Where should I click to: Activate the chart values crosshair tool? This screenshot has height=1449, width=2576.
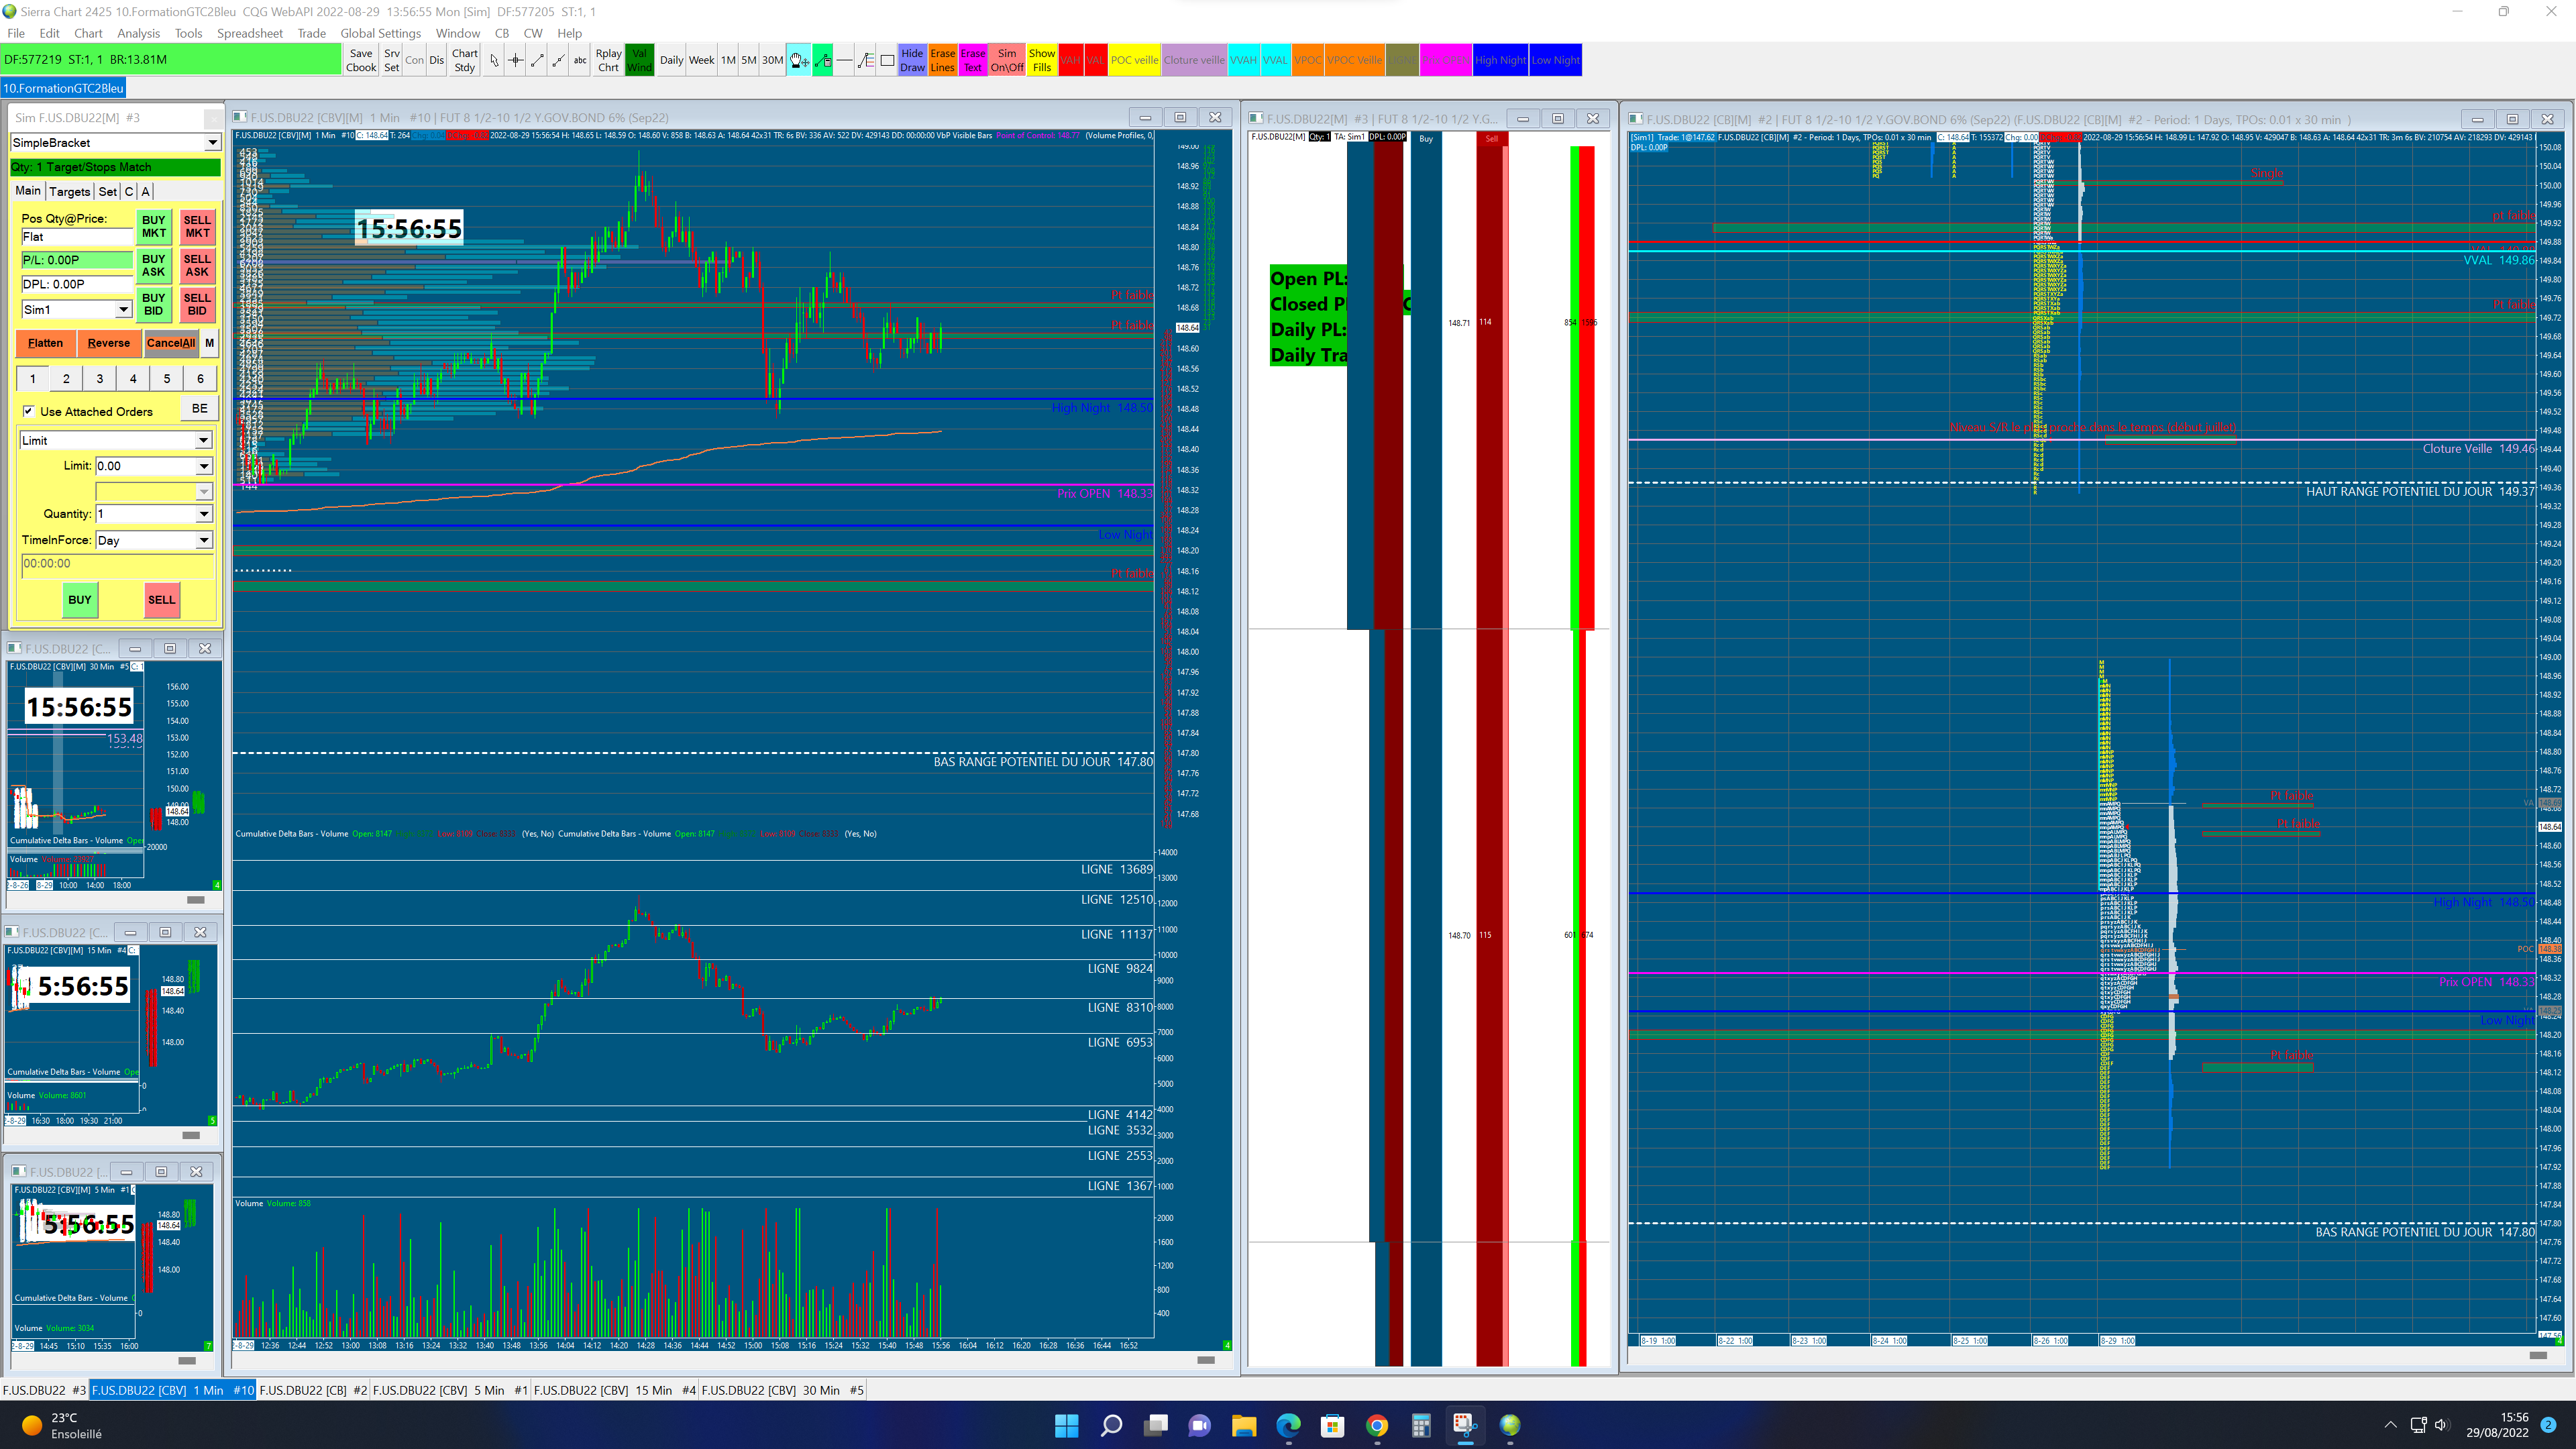(515, 61)
